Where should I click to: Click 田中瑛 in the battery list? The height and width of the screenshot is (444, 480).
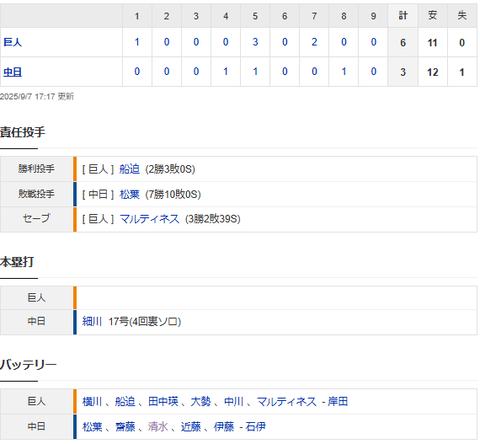(x=163, y=401)
